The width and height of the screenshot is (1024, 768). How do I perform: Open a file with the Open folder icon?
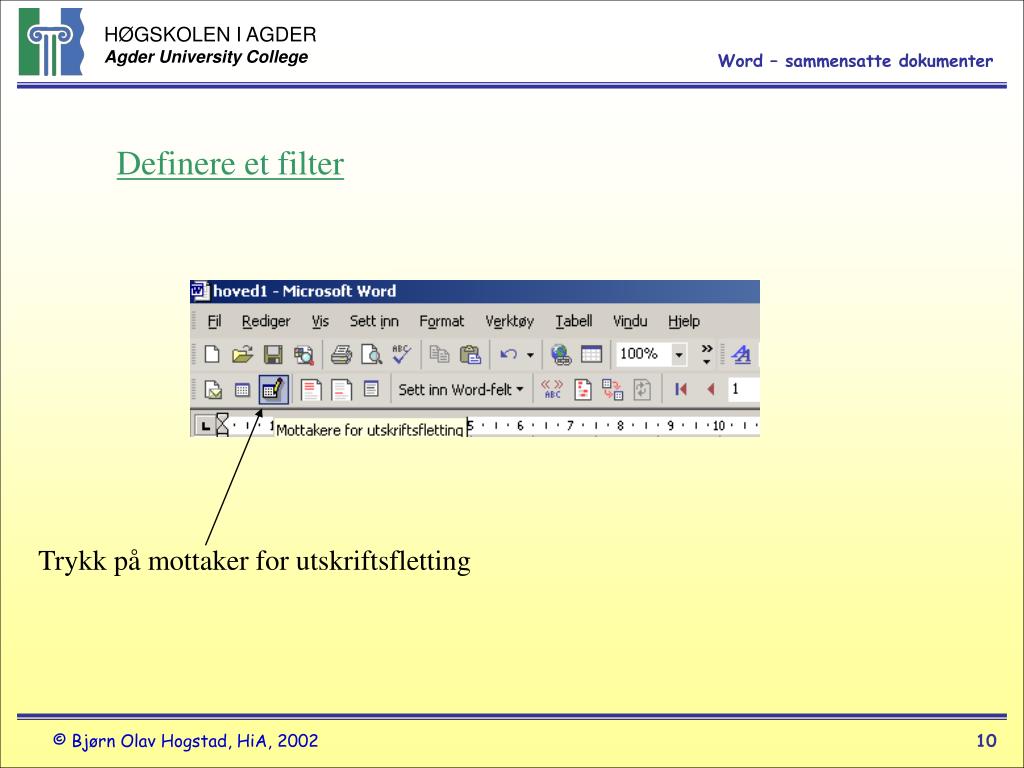[x=242, y=354]
